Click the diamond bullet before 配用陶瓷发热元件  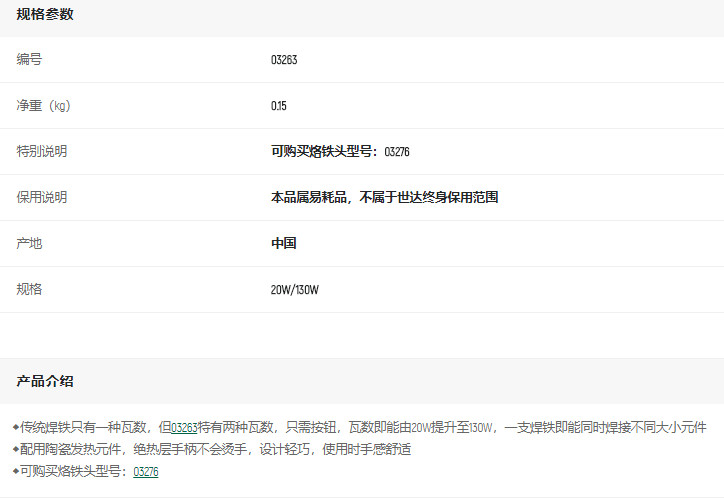16,449
